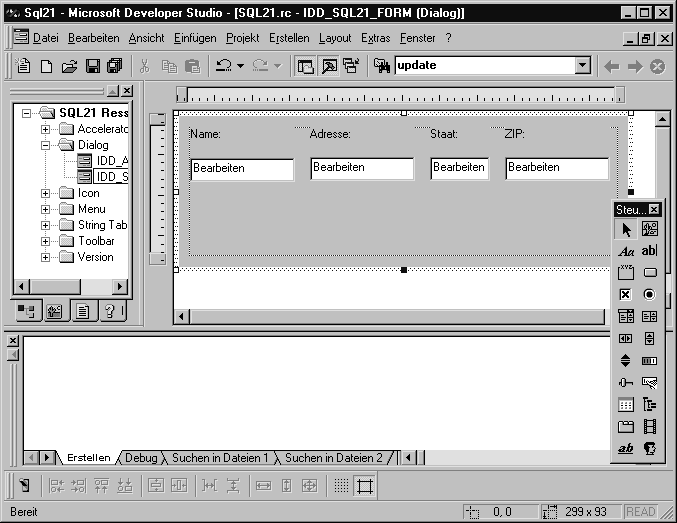Select the edit box under Name label

(x=242, y=169)
